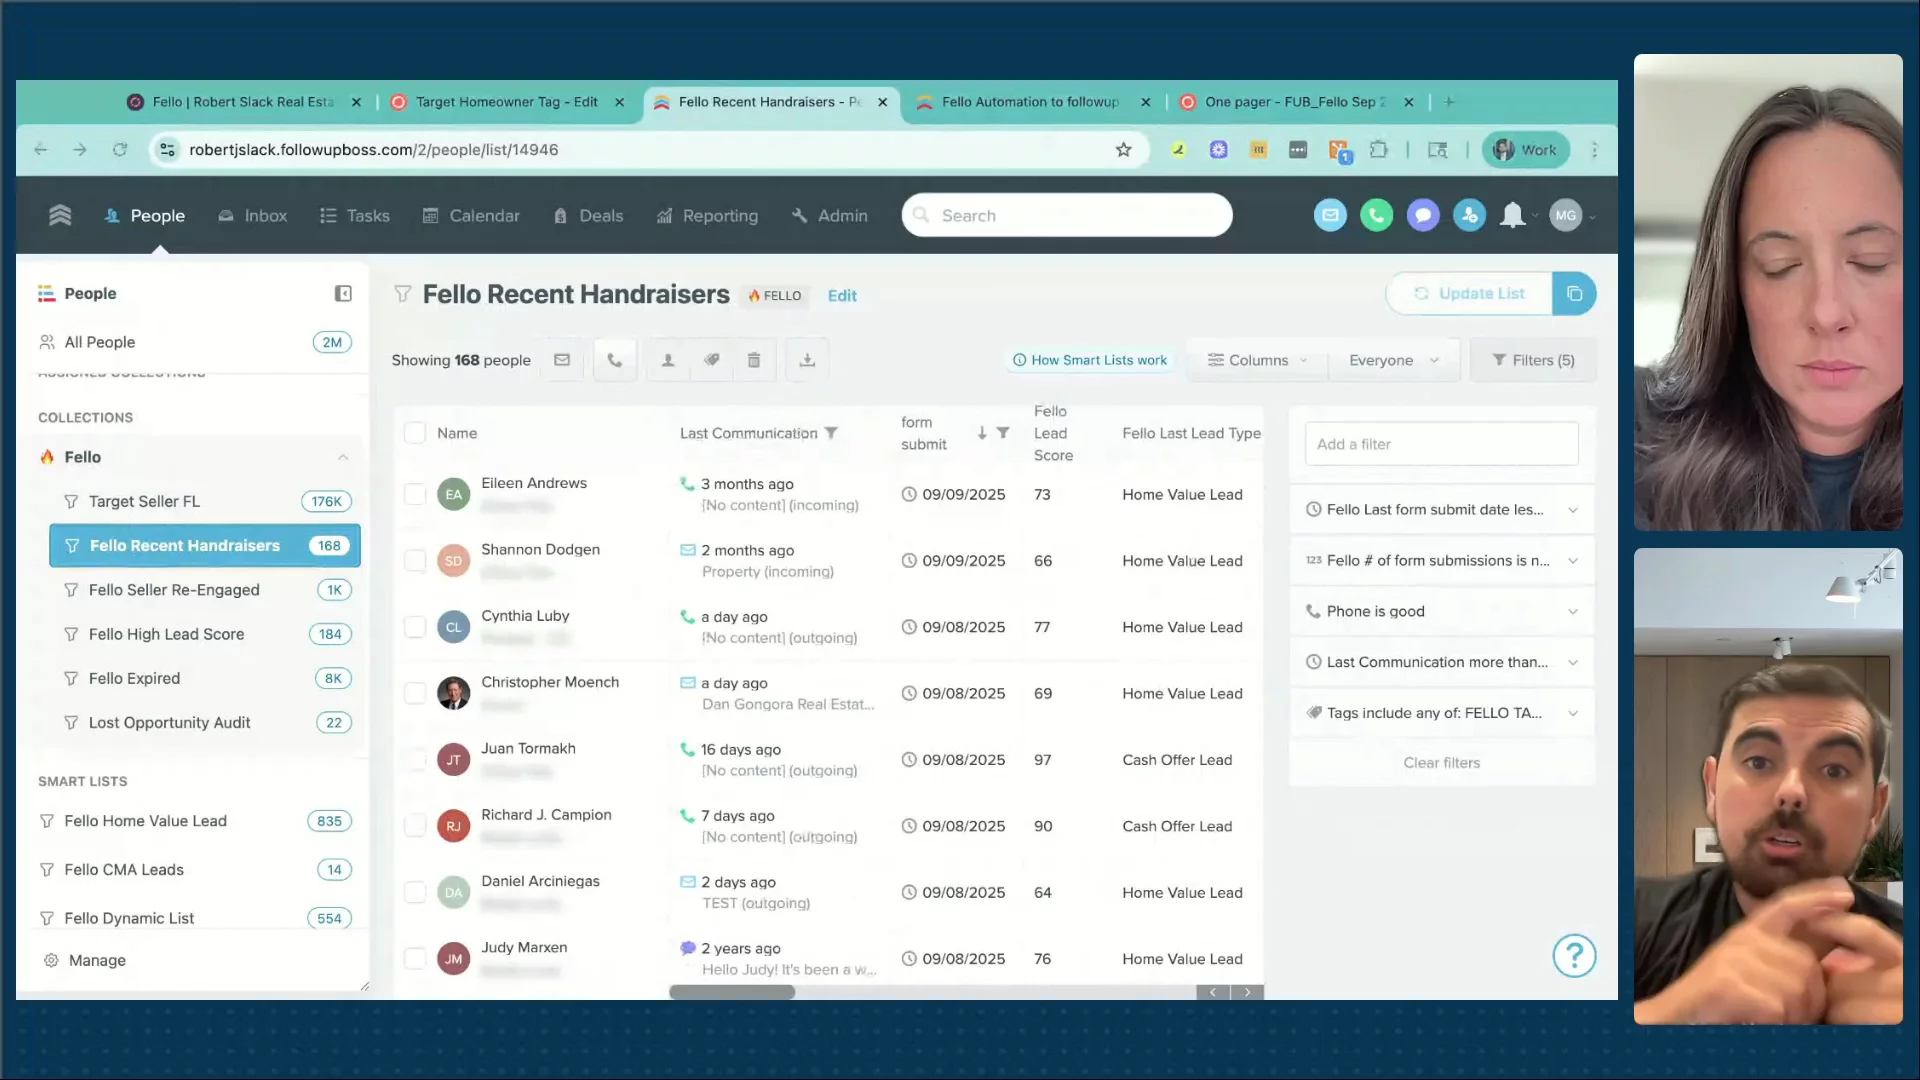Screen dimensions: 1920x1080
Task: Check the box for Daniel Arciniegas
Action: pyautogui.click(x=414, y=892)
